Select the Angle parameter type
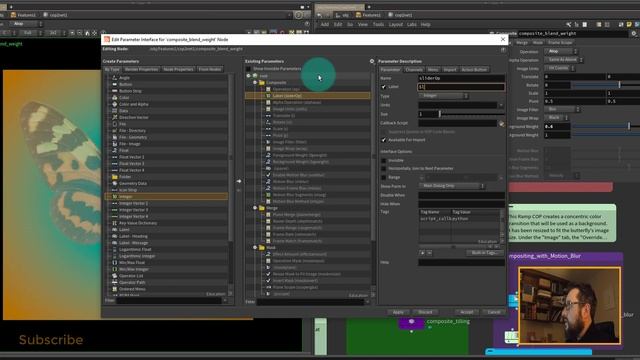The image size is (640, 360). click(x=124, y=78)
